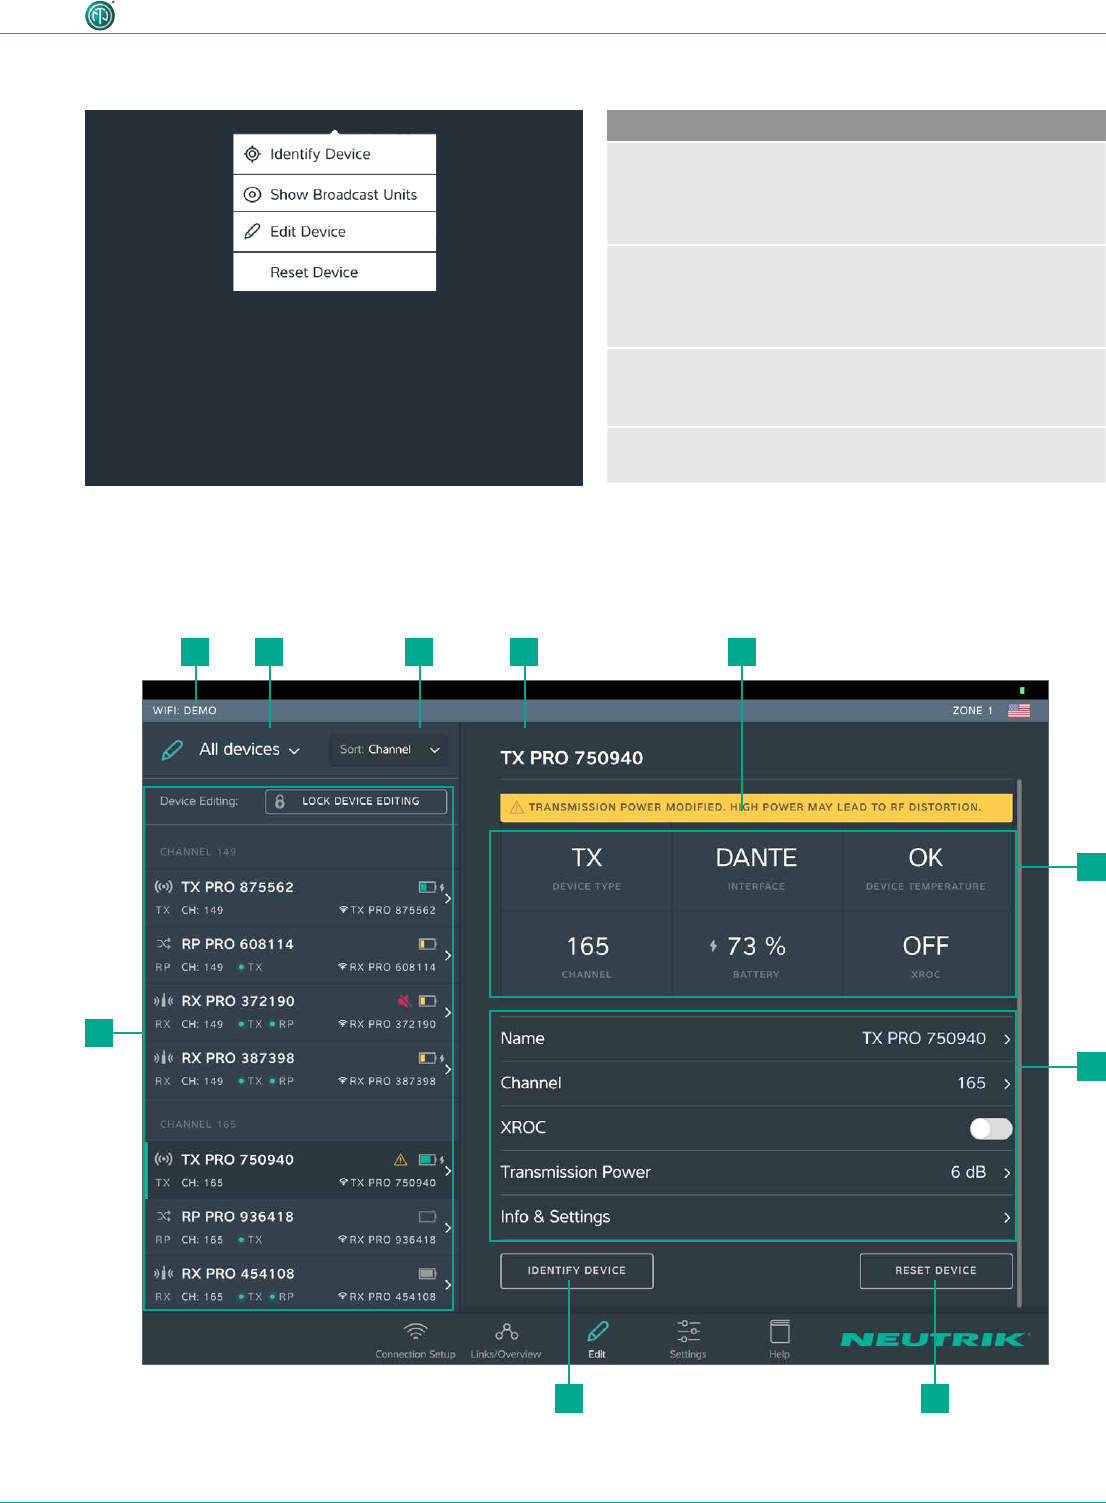The image size is (1106, 1503).
Task: Pick Edit Device from the popup menu
Action: click(334, 232)
